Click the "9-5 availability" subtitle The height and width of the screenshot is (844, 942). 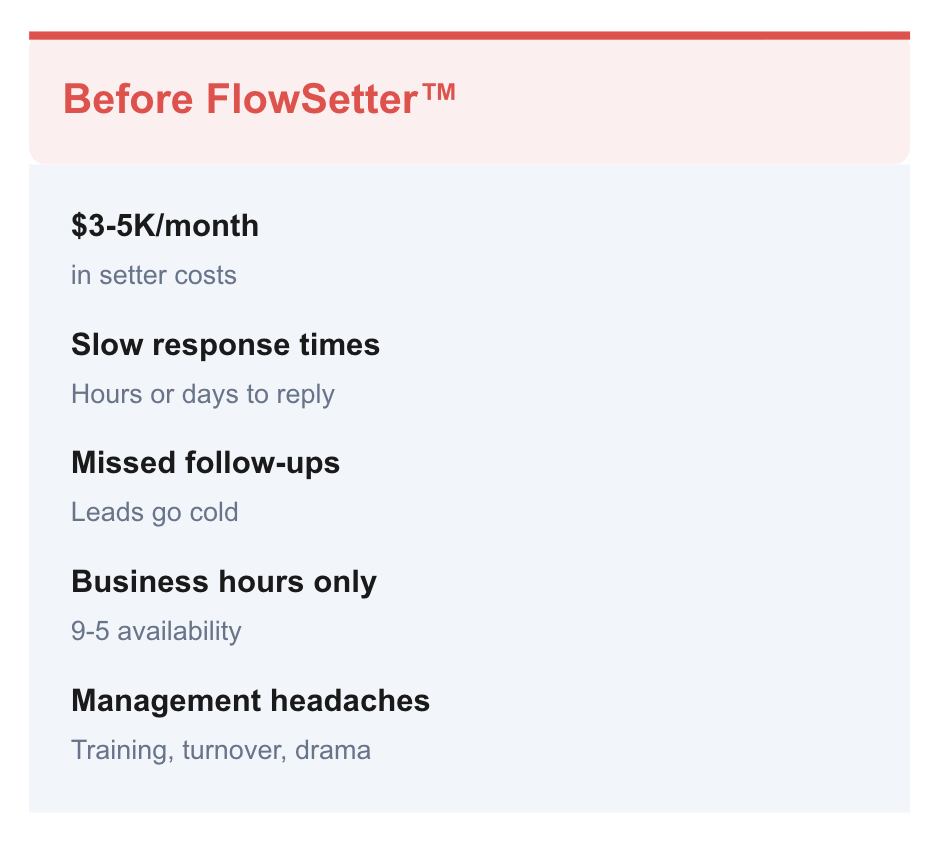(x=156, y=631)
